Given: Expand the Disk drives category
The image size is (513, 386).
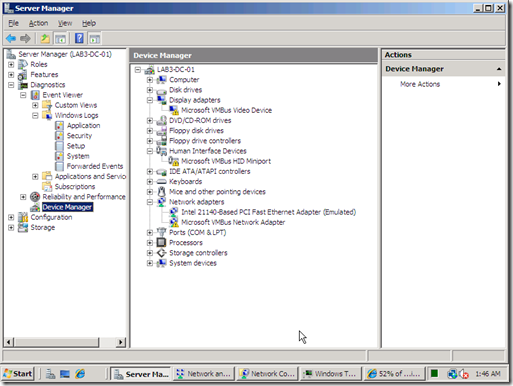Looking at the screenshot, I should pos(150,90).
